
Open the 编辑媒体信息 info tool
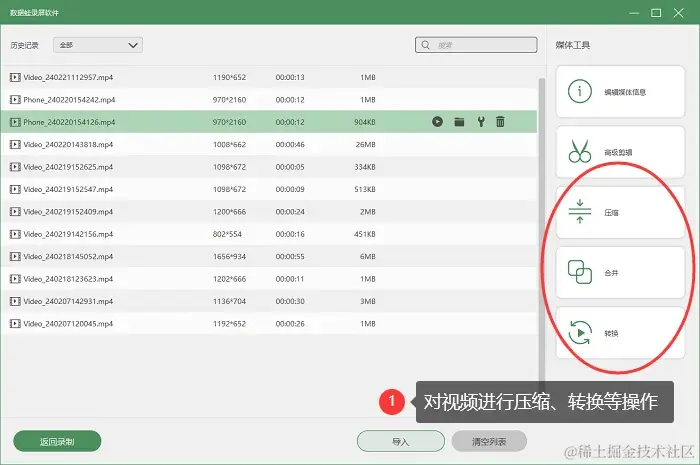click(620, 91)
